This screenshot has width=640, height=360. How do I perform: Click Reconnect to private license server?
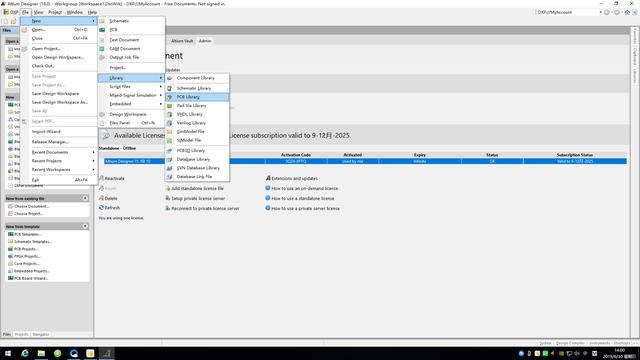pyautogui.click(x=205, y=209)
